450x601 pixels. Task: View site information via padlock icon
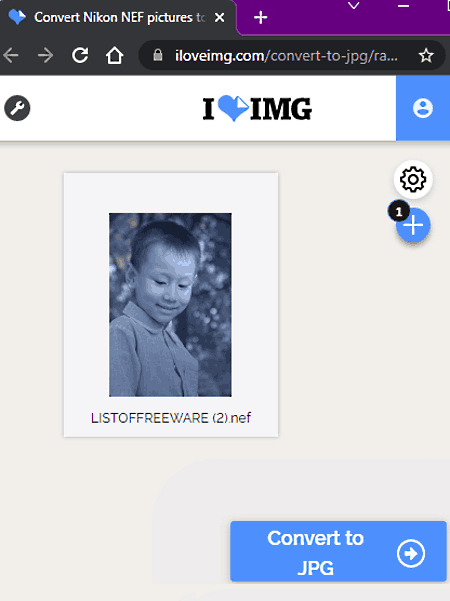[158, 55]
